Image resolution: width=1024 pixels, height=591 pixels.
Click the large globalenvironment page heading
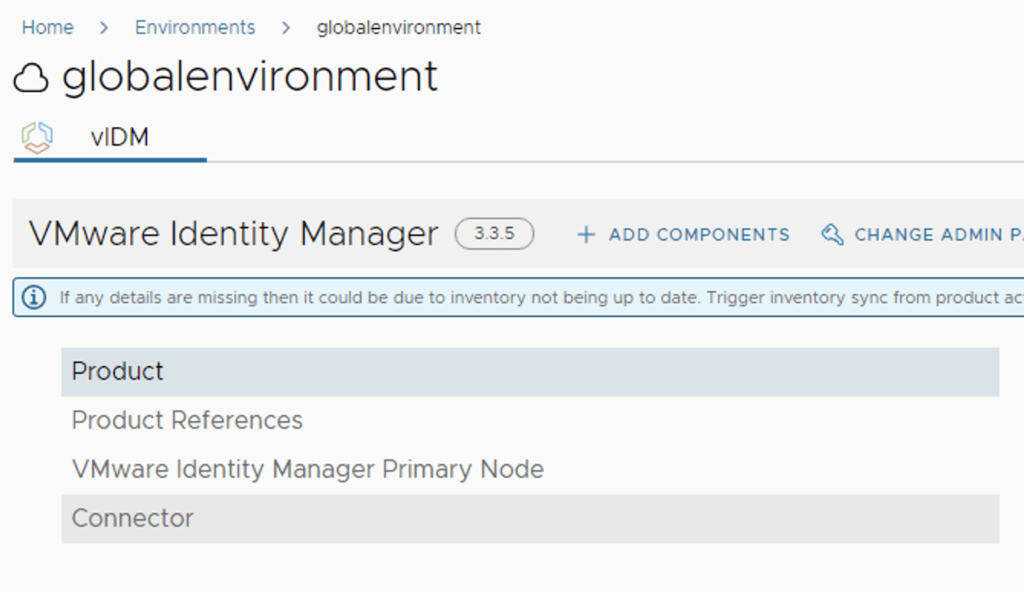tap(250, 77)
